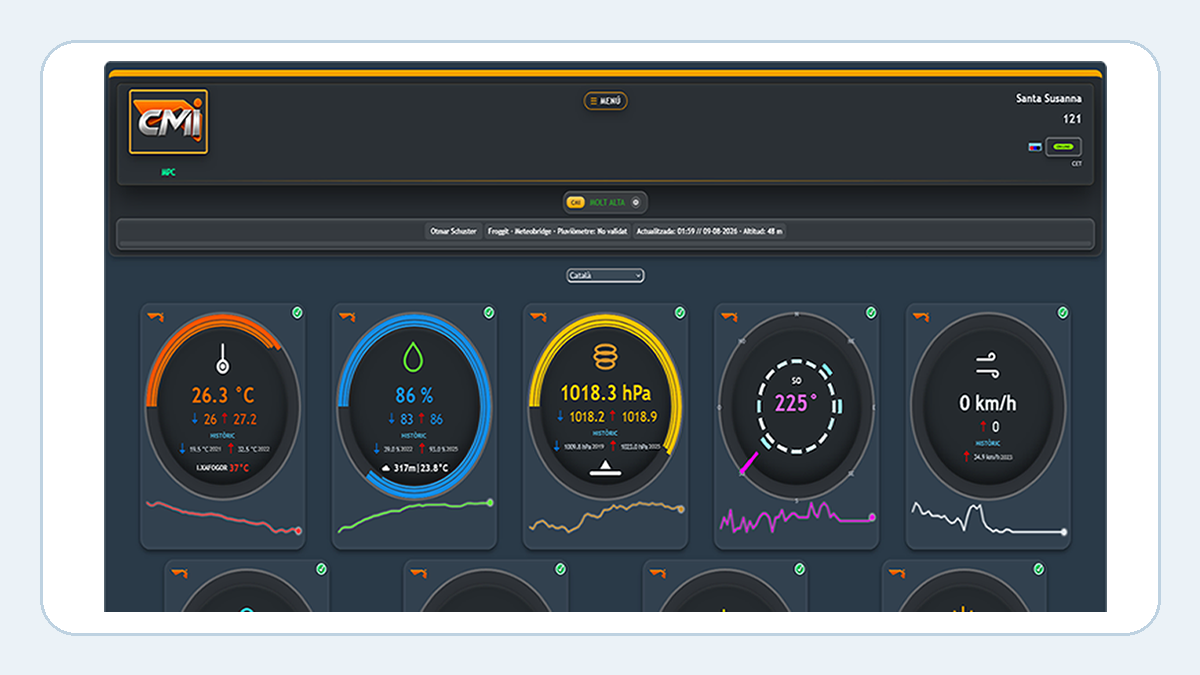Click green check badge on humidity card
The image size is (1200, 675).
click(x=488, y=313)
